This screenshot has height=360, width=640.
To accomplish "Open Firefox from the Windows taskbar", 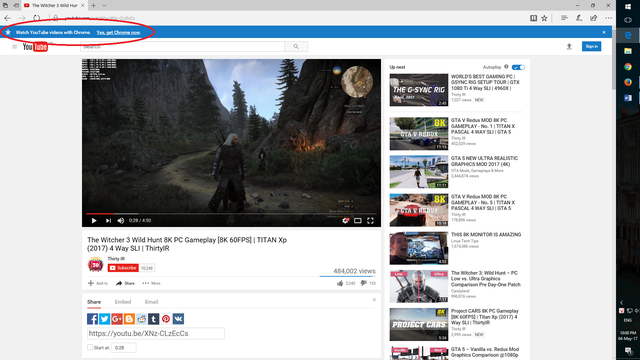I will [x=628, y=82].
